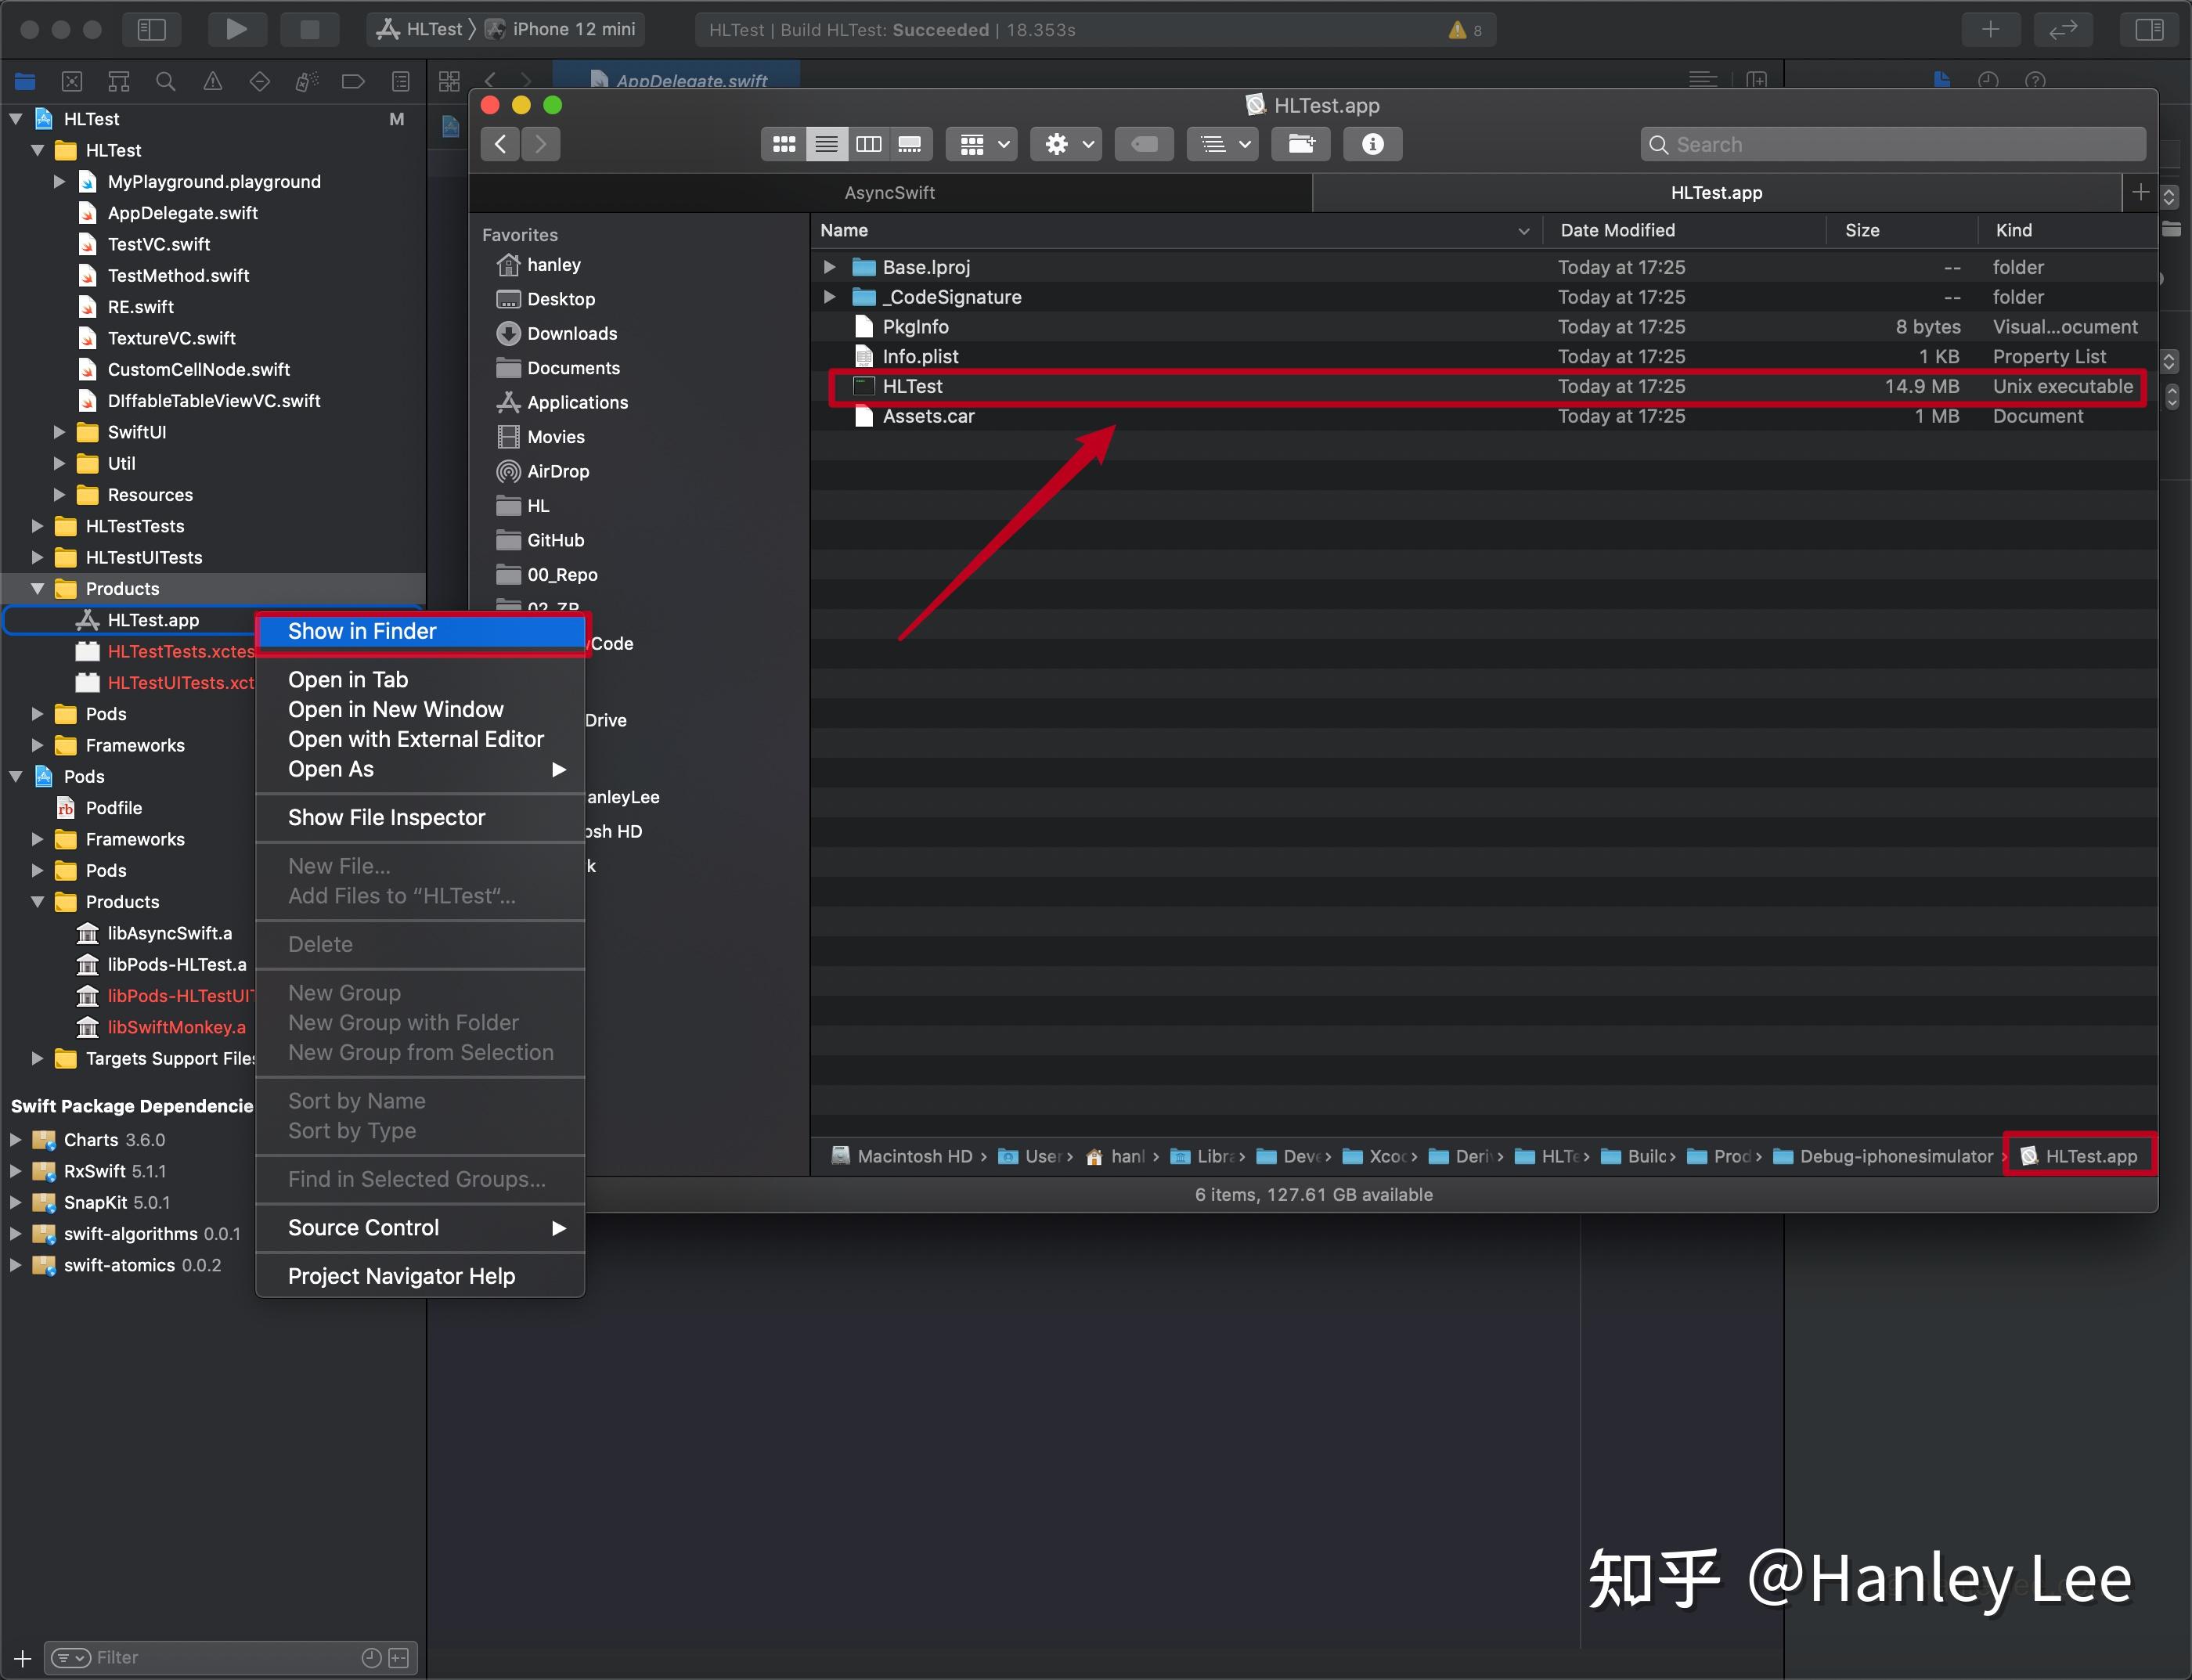Click the Stop button in Xcode toolbar
Viewport: 2192px width, 1680px height.
[309, 29]
